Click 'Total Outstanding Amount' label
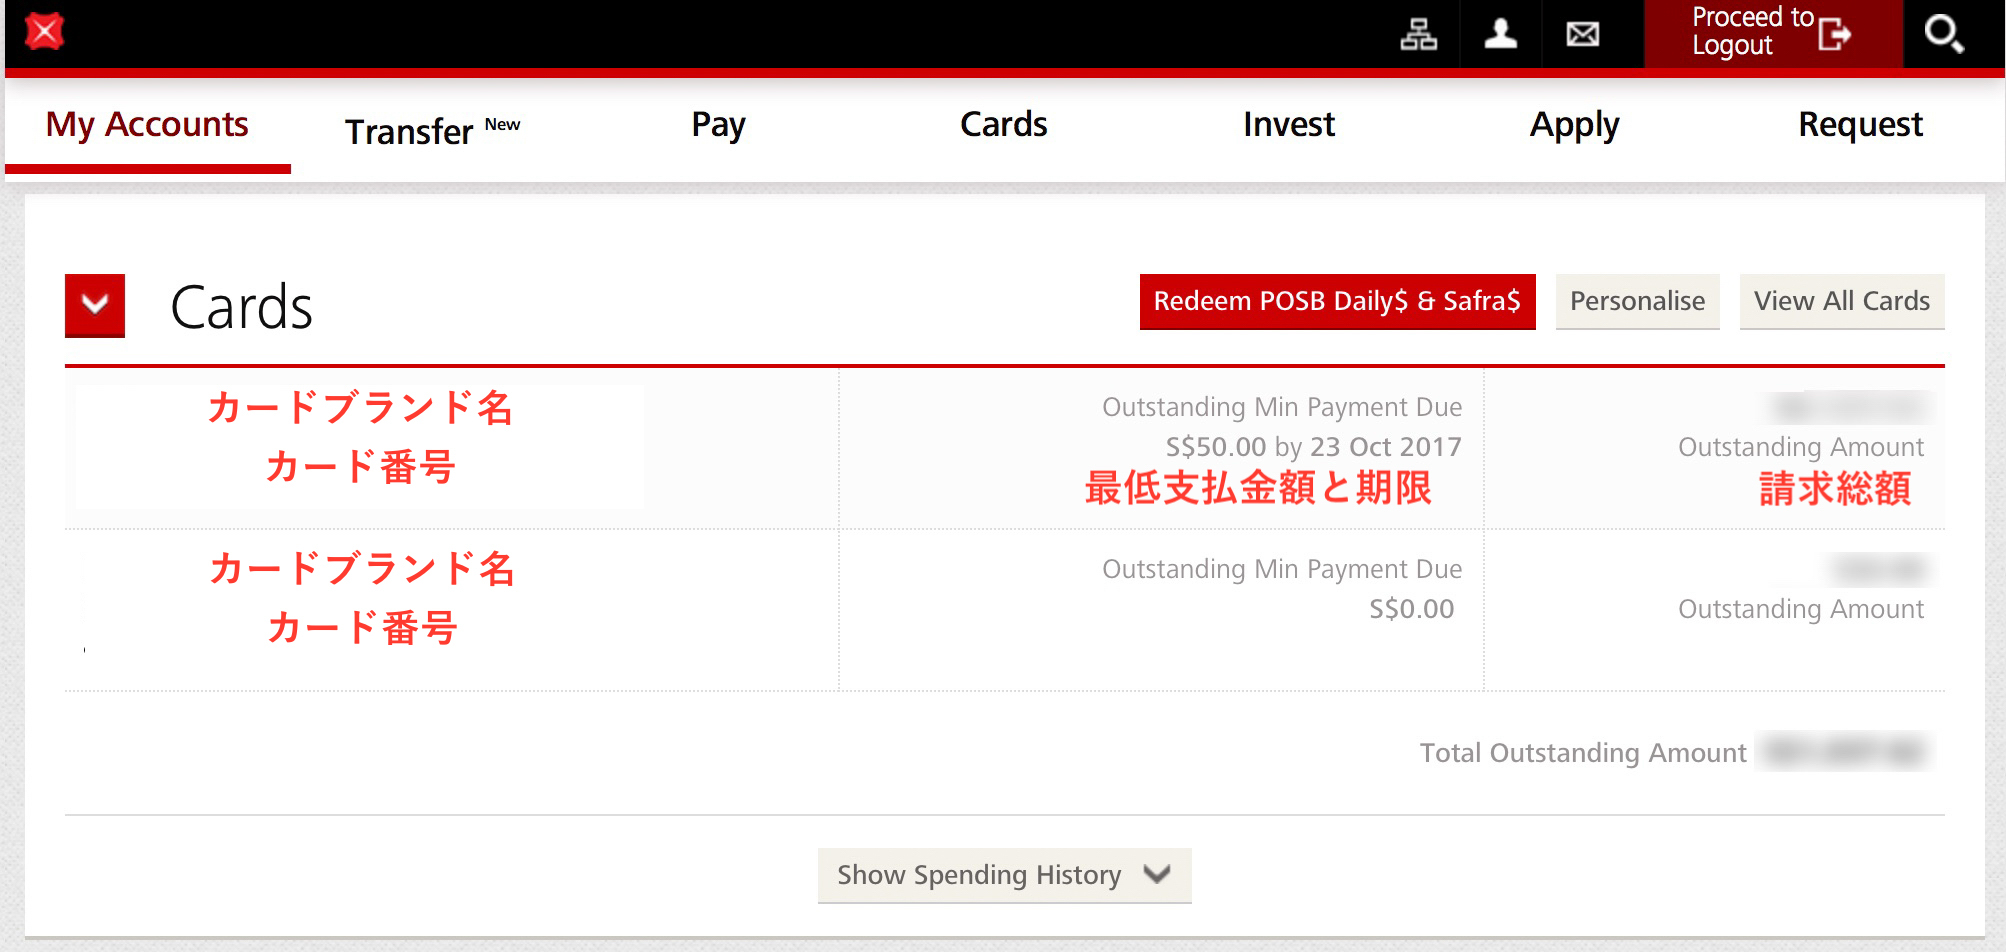This screenshot has height=952, width=2006. [x=1583, y=753]
